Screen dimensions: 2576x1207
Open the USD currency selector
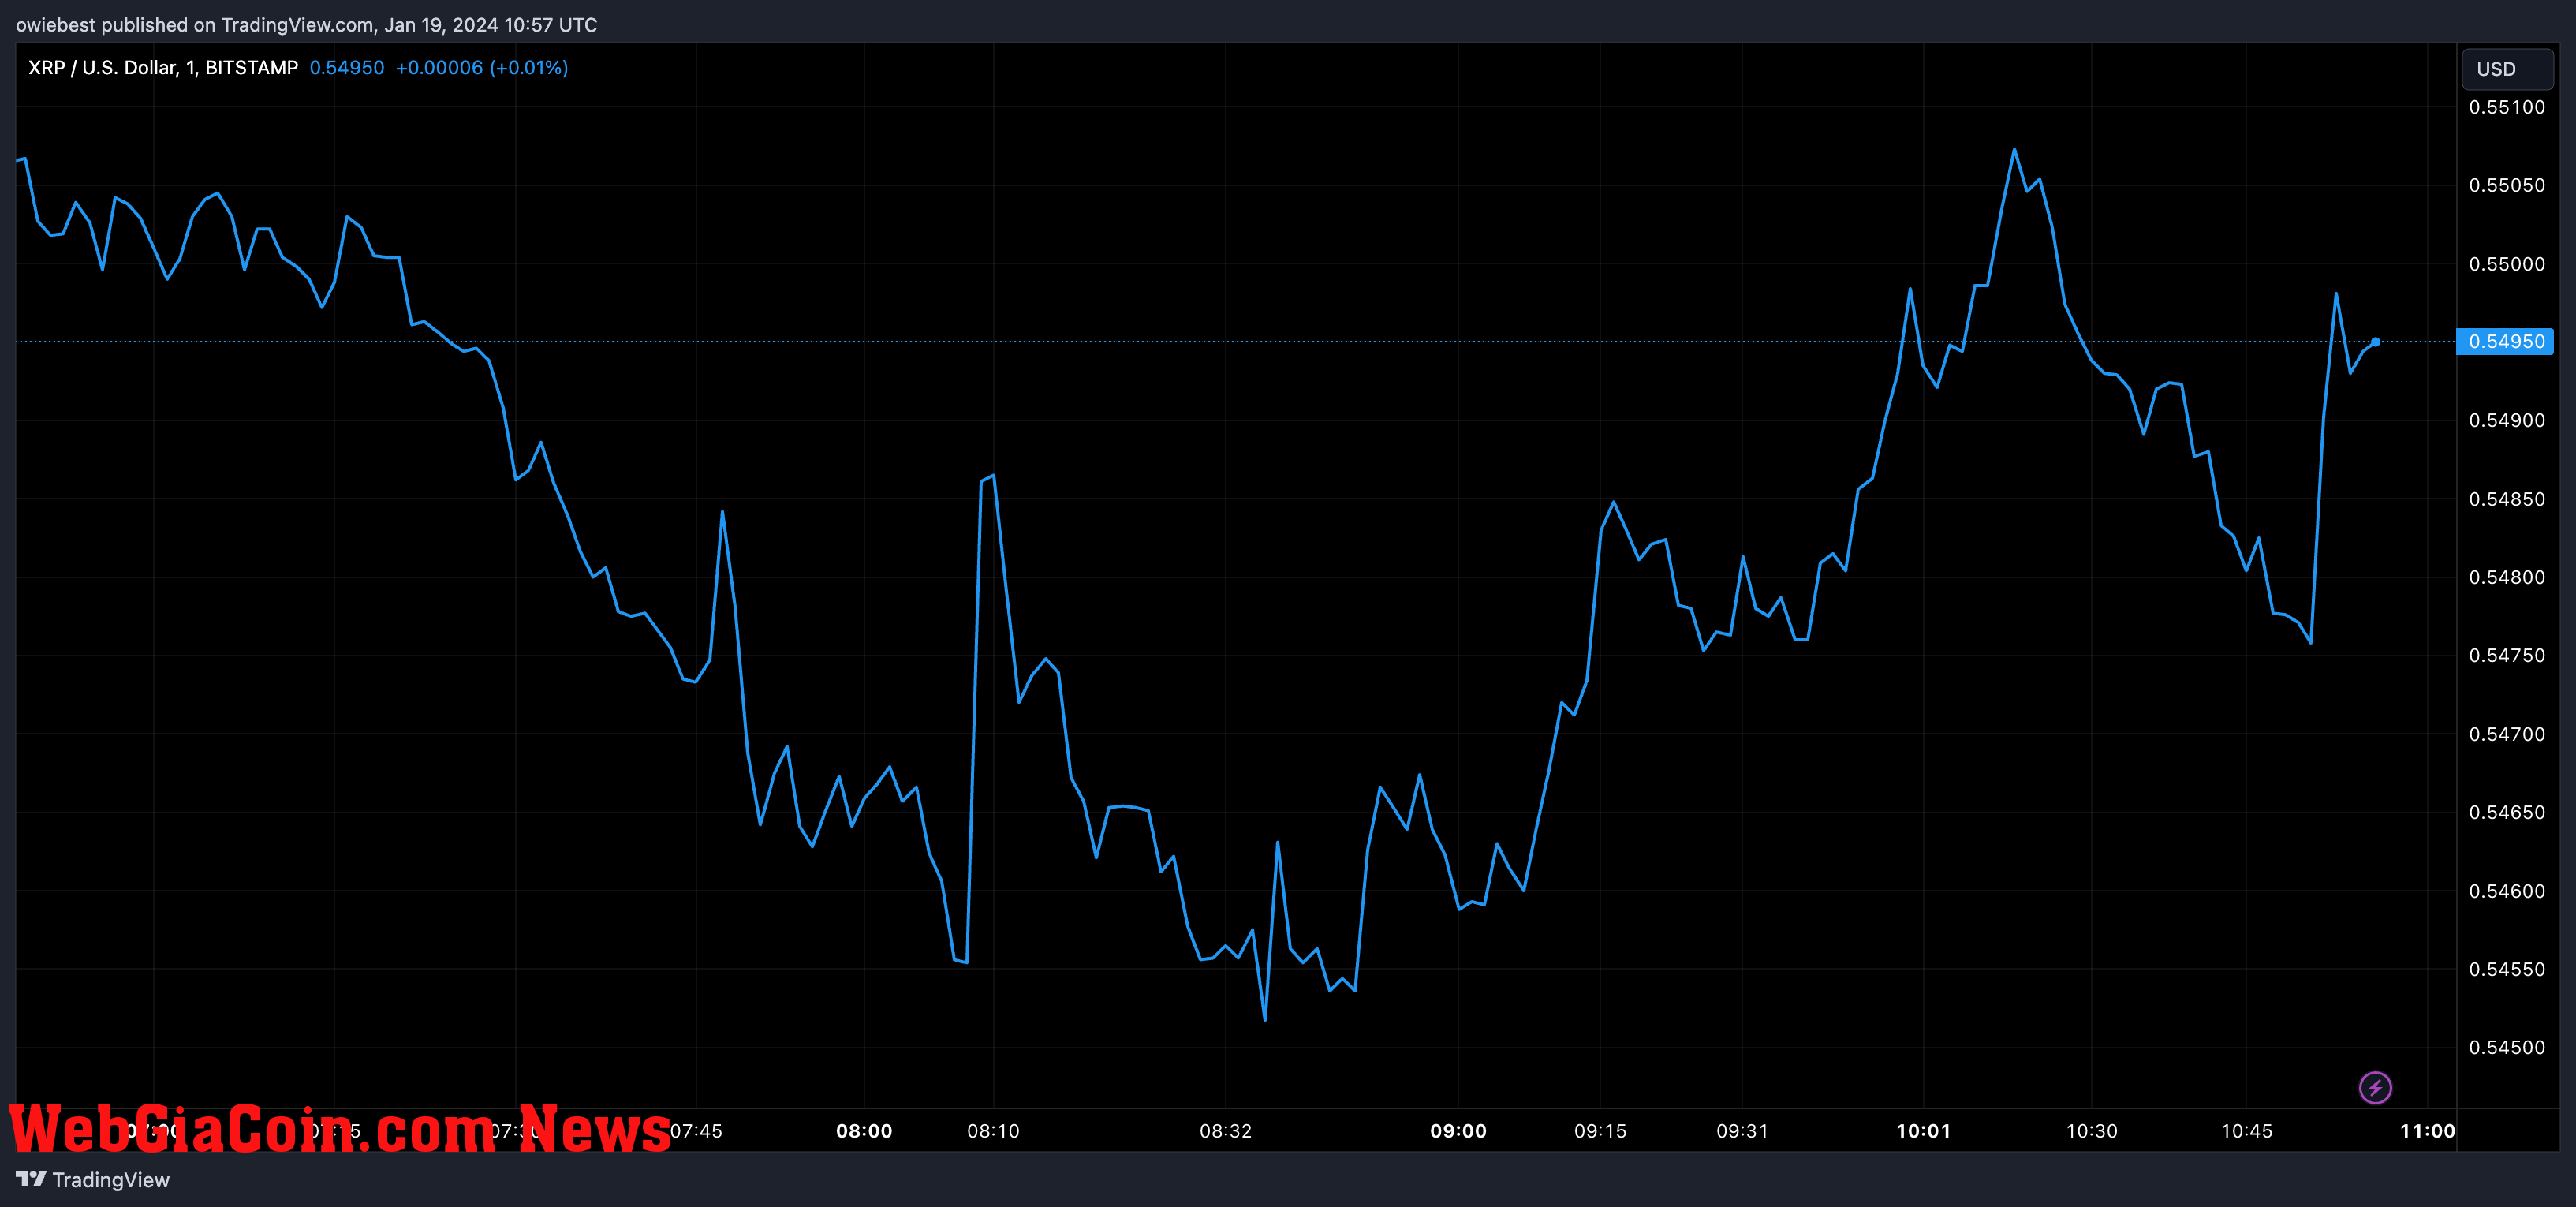click(x=2506, y=69)
